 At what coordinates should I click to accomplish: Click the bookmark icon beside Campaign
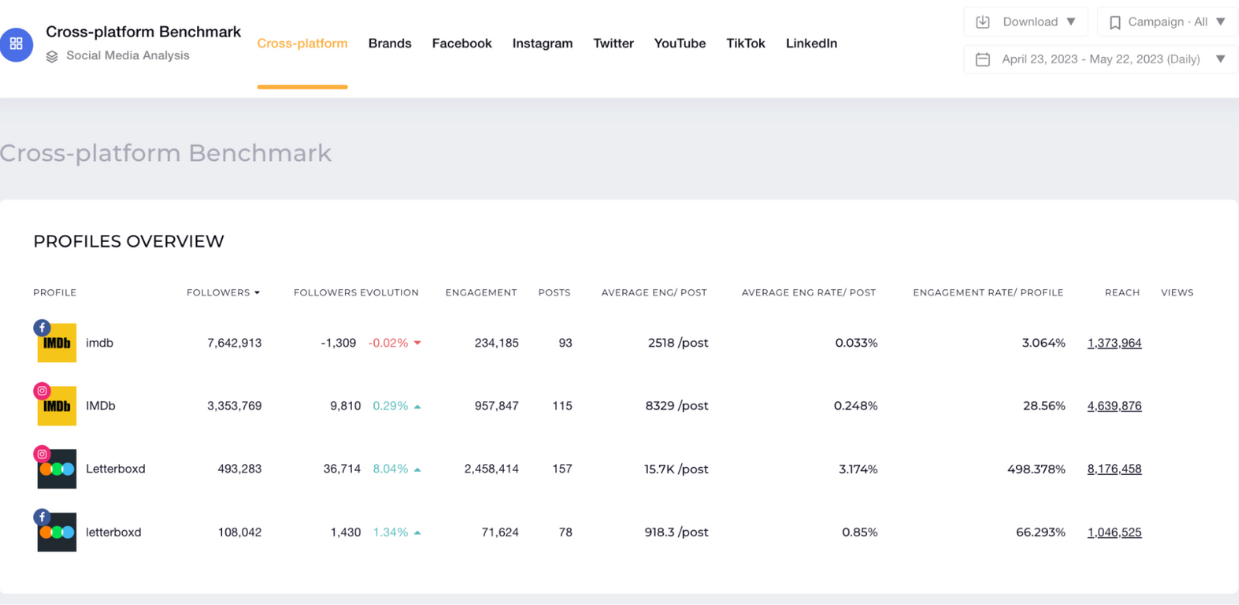tap(1115, 22)
